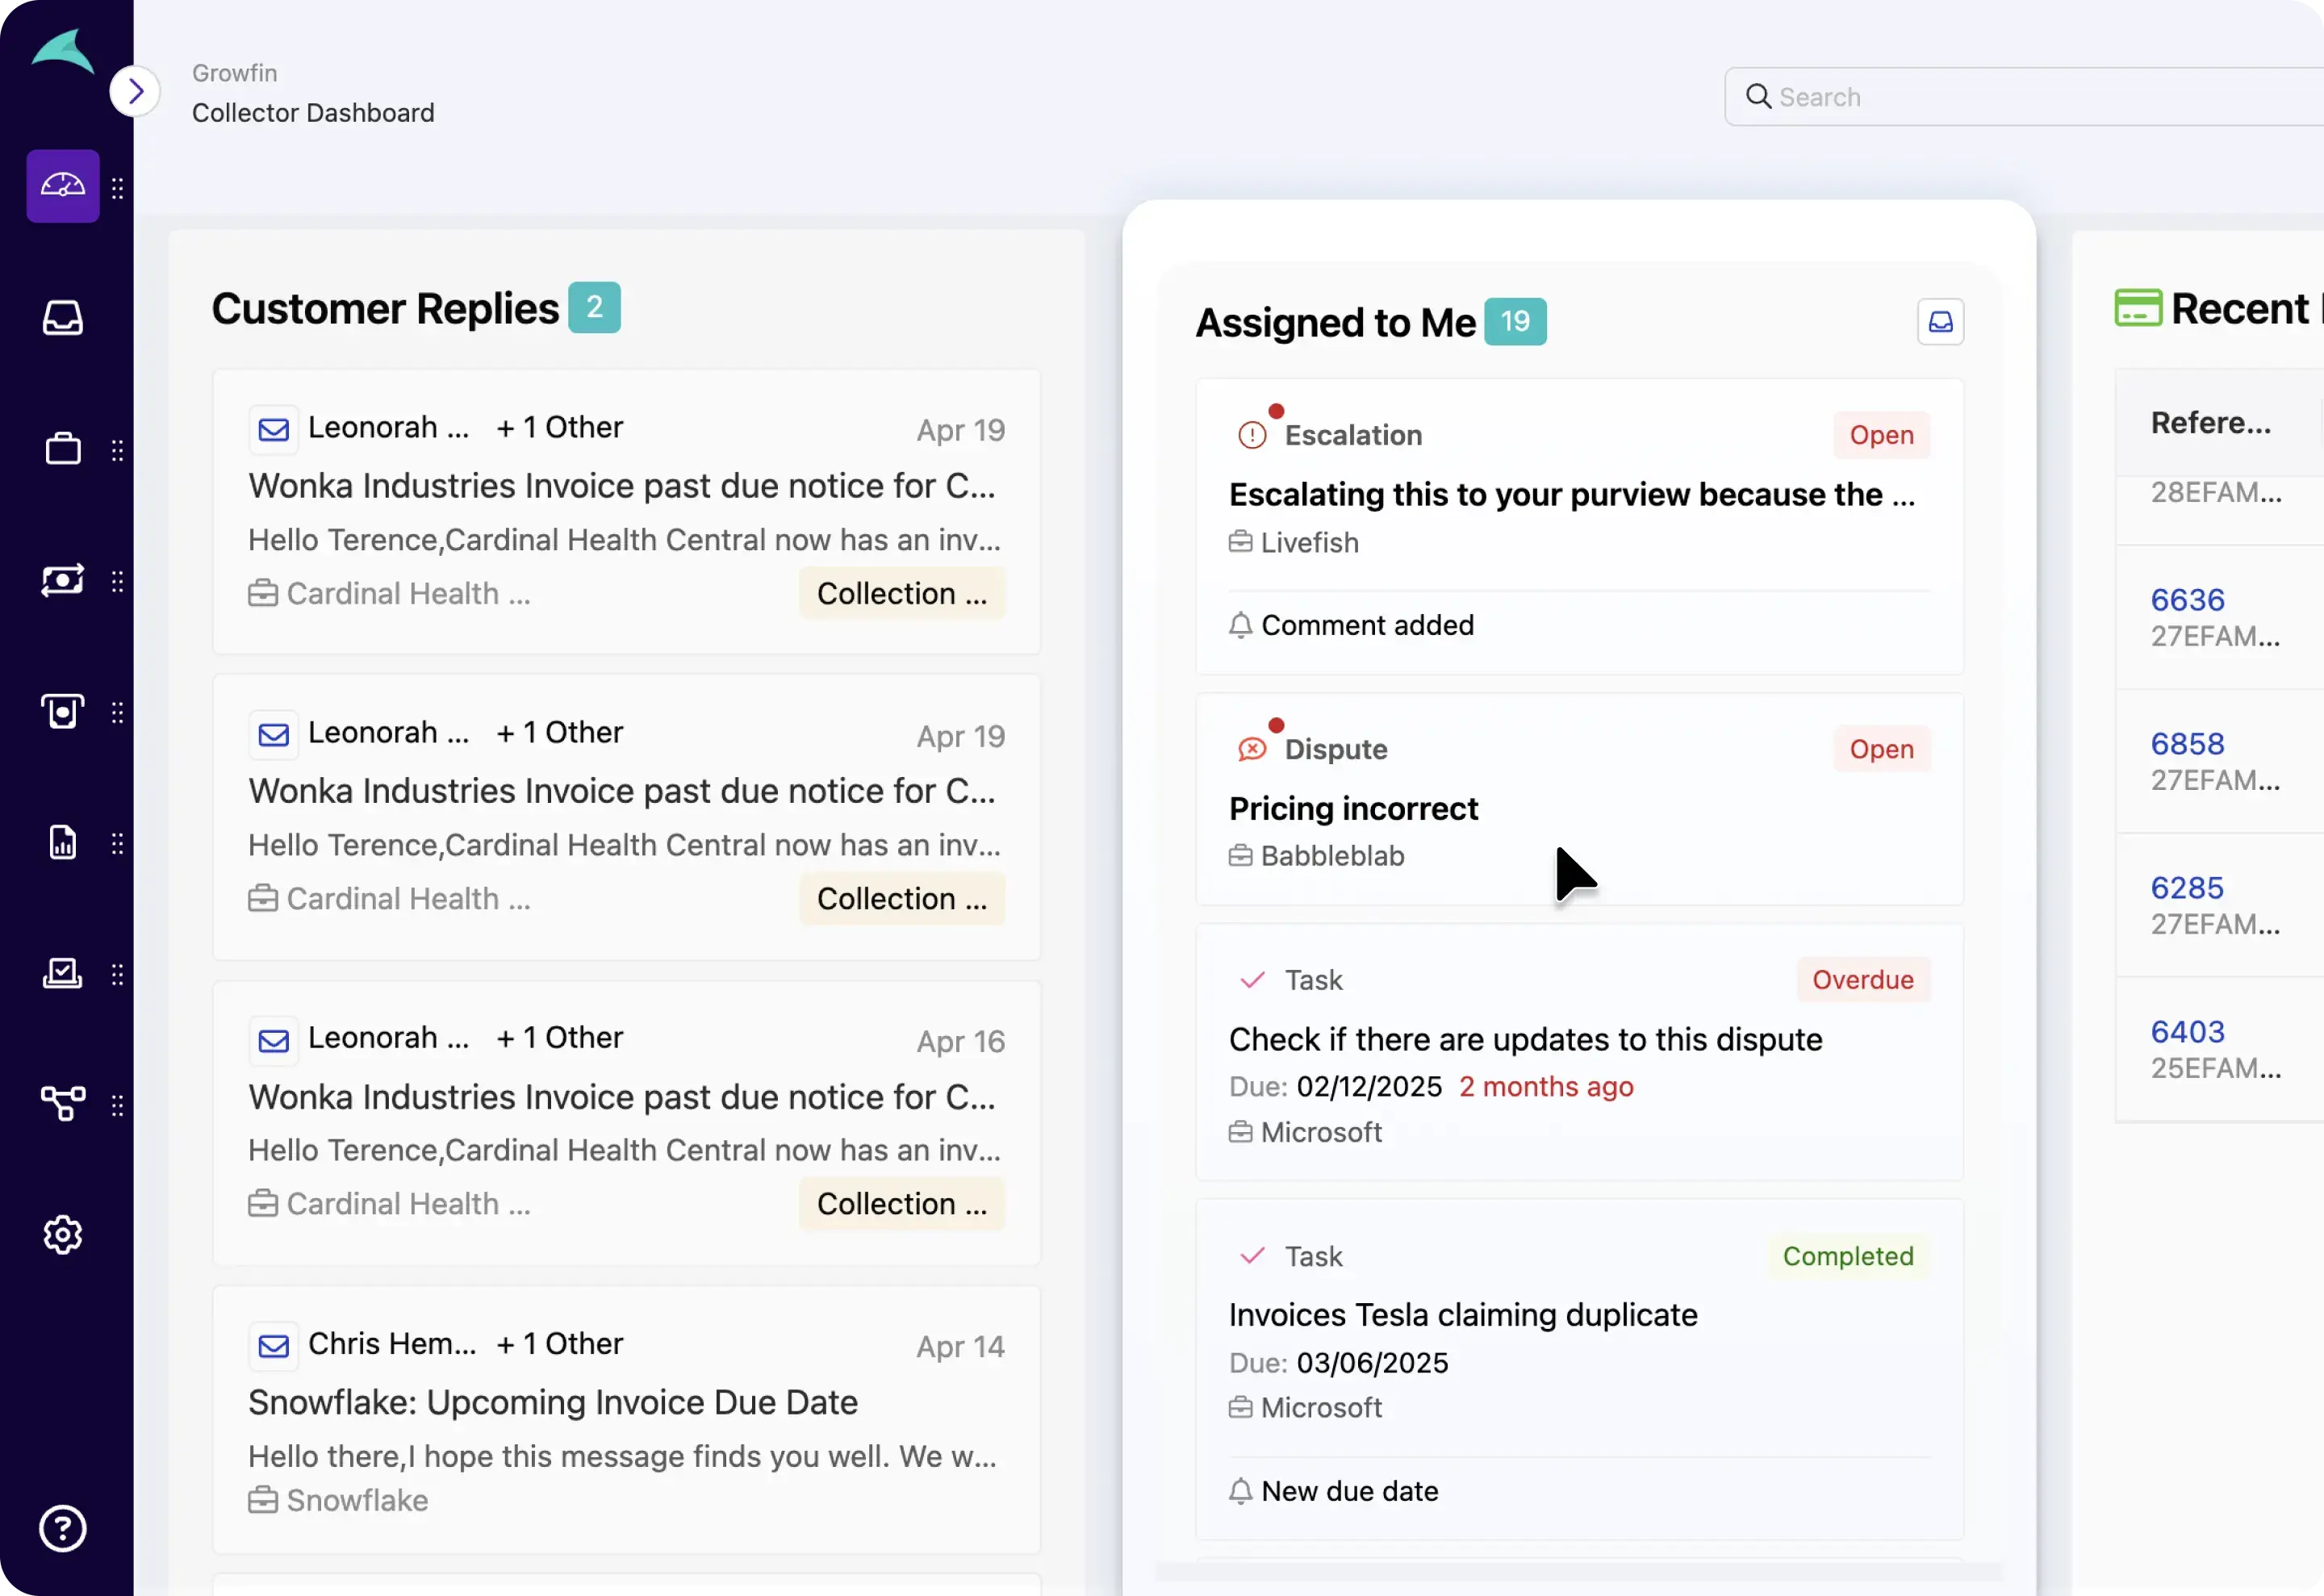
Task: Open the cash payments icon in sidebar
Action: (62, 580)
